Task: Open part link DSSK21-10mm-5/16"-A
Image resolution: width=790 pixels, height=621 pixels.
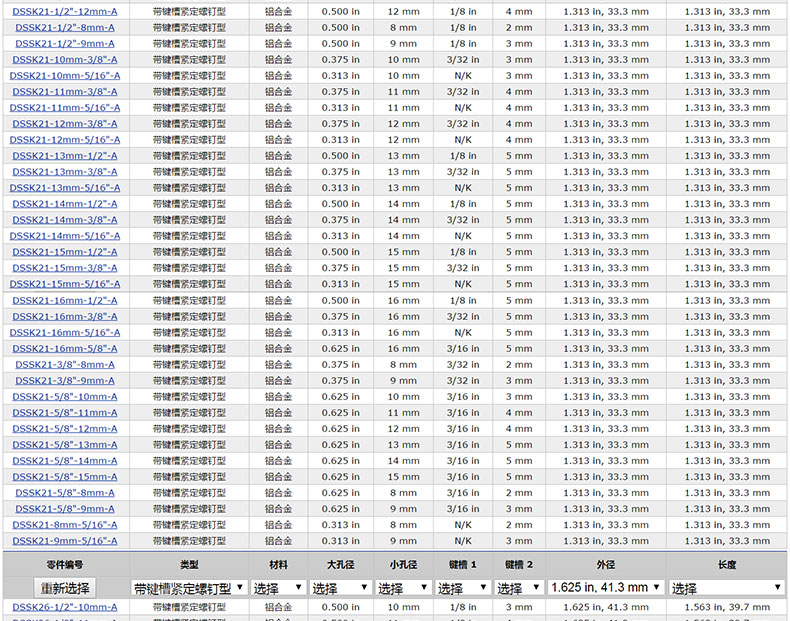Action: pyautogui.click(x=65, y=75)
